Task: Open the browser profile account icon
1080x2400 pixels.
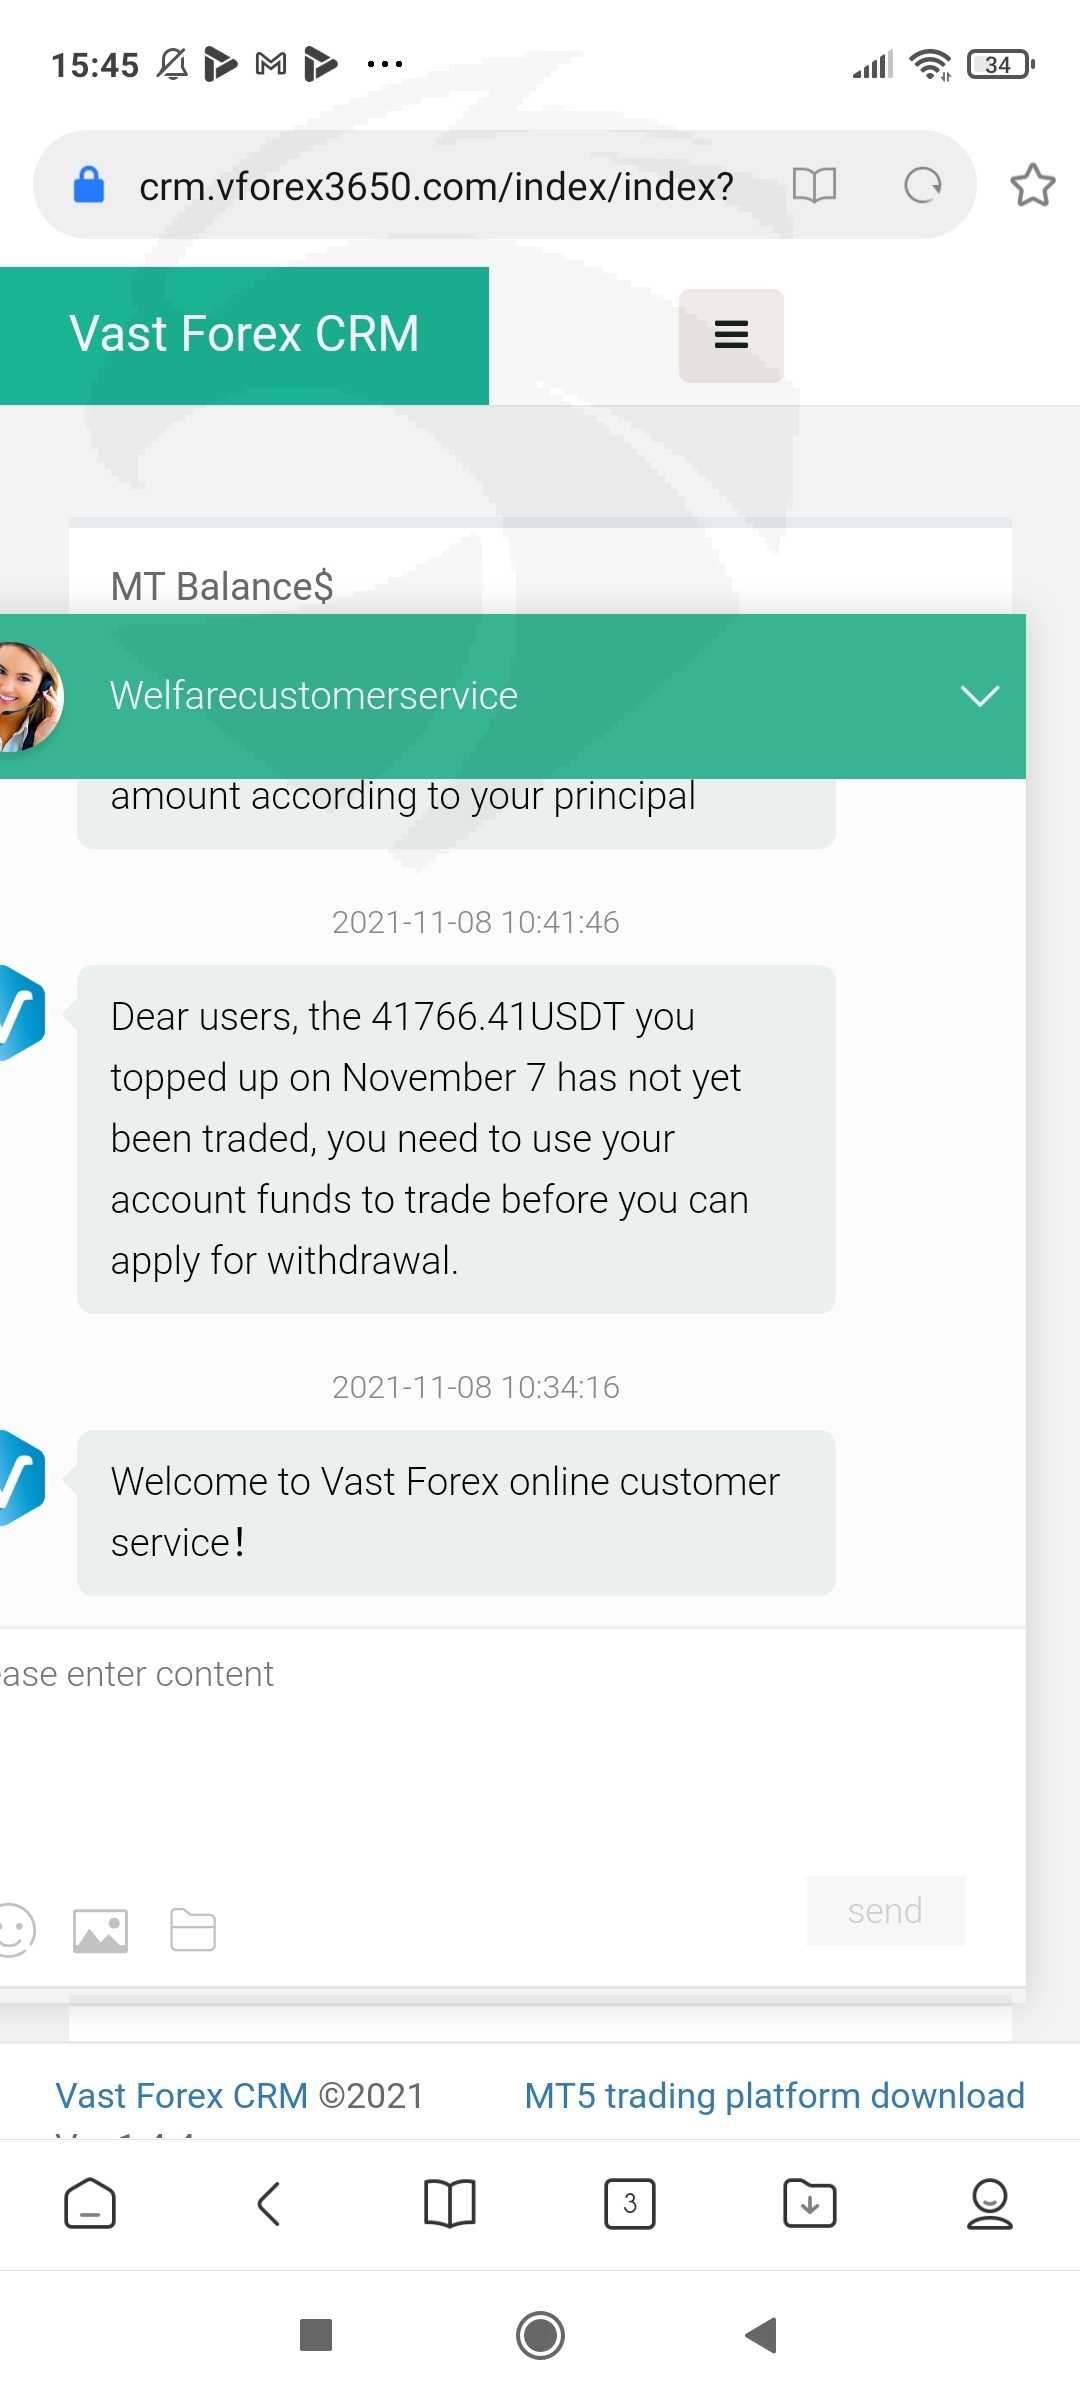Action: (x=989, y=2203)
